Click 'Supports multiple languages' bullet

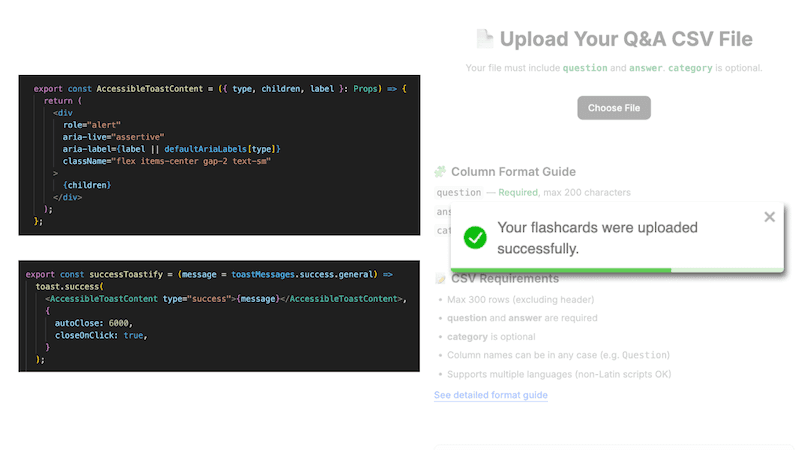point(559,374)
